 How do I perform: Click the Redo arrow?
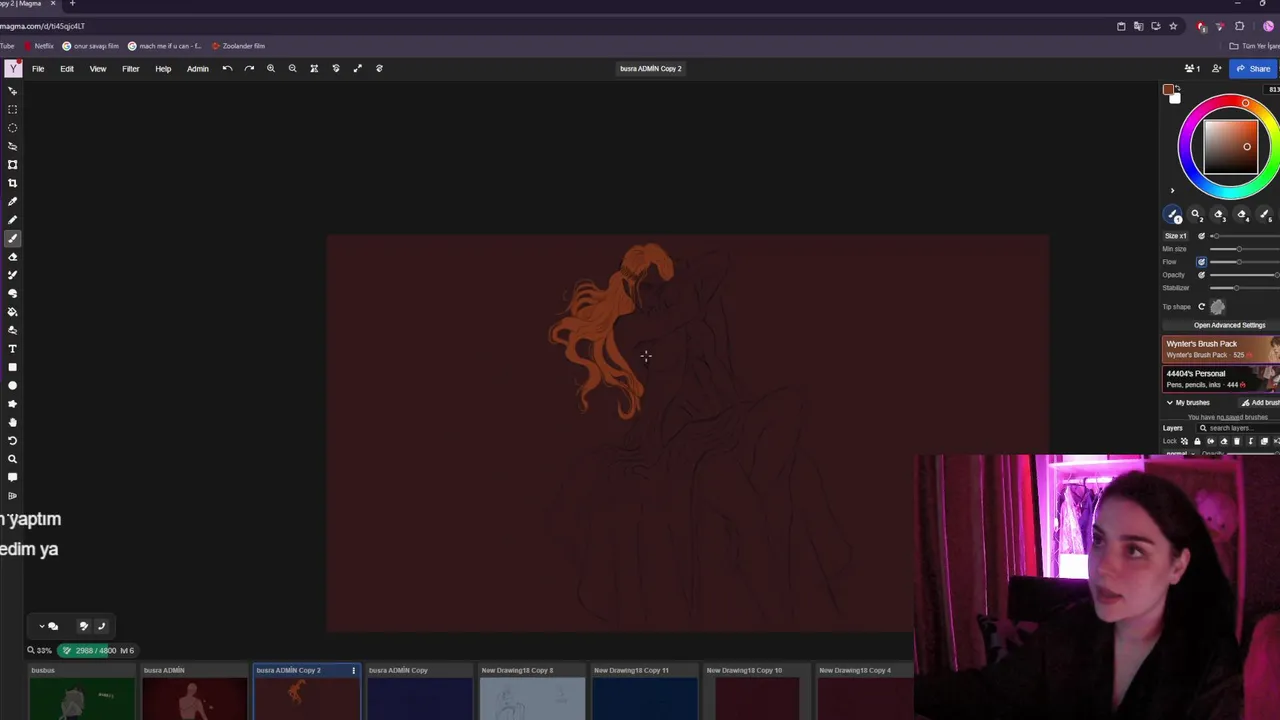tap(249, 68)
